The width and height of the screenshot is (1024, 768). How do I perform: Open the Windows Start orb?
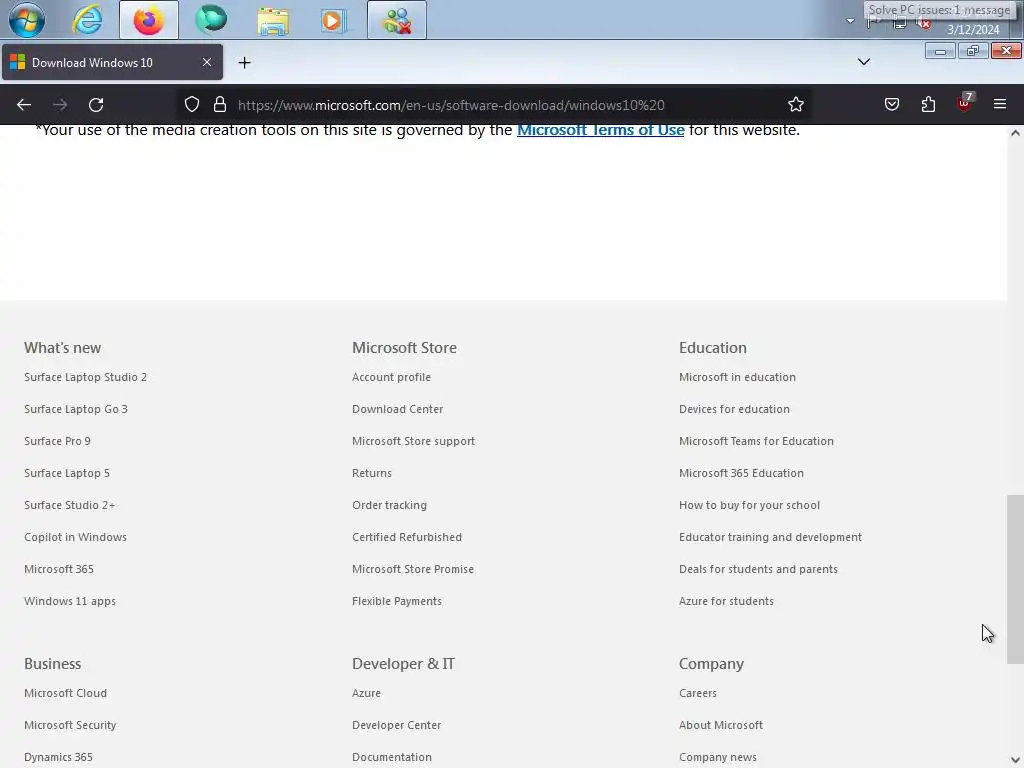coord(27,20)
